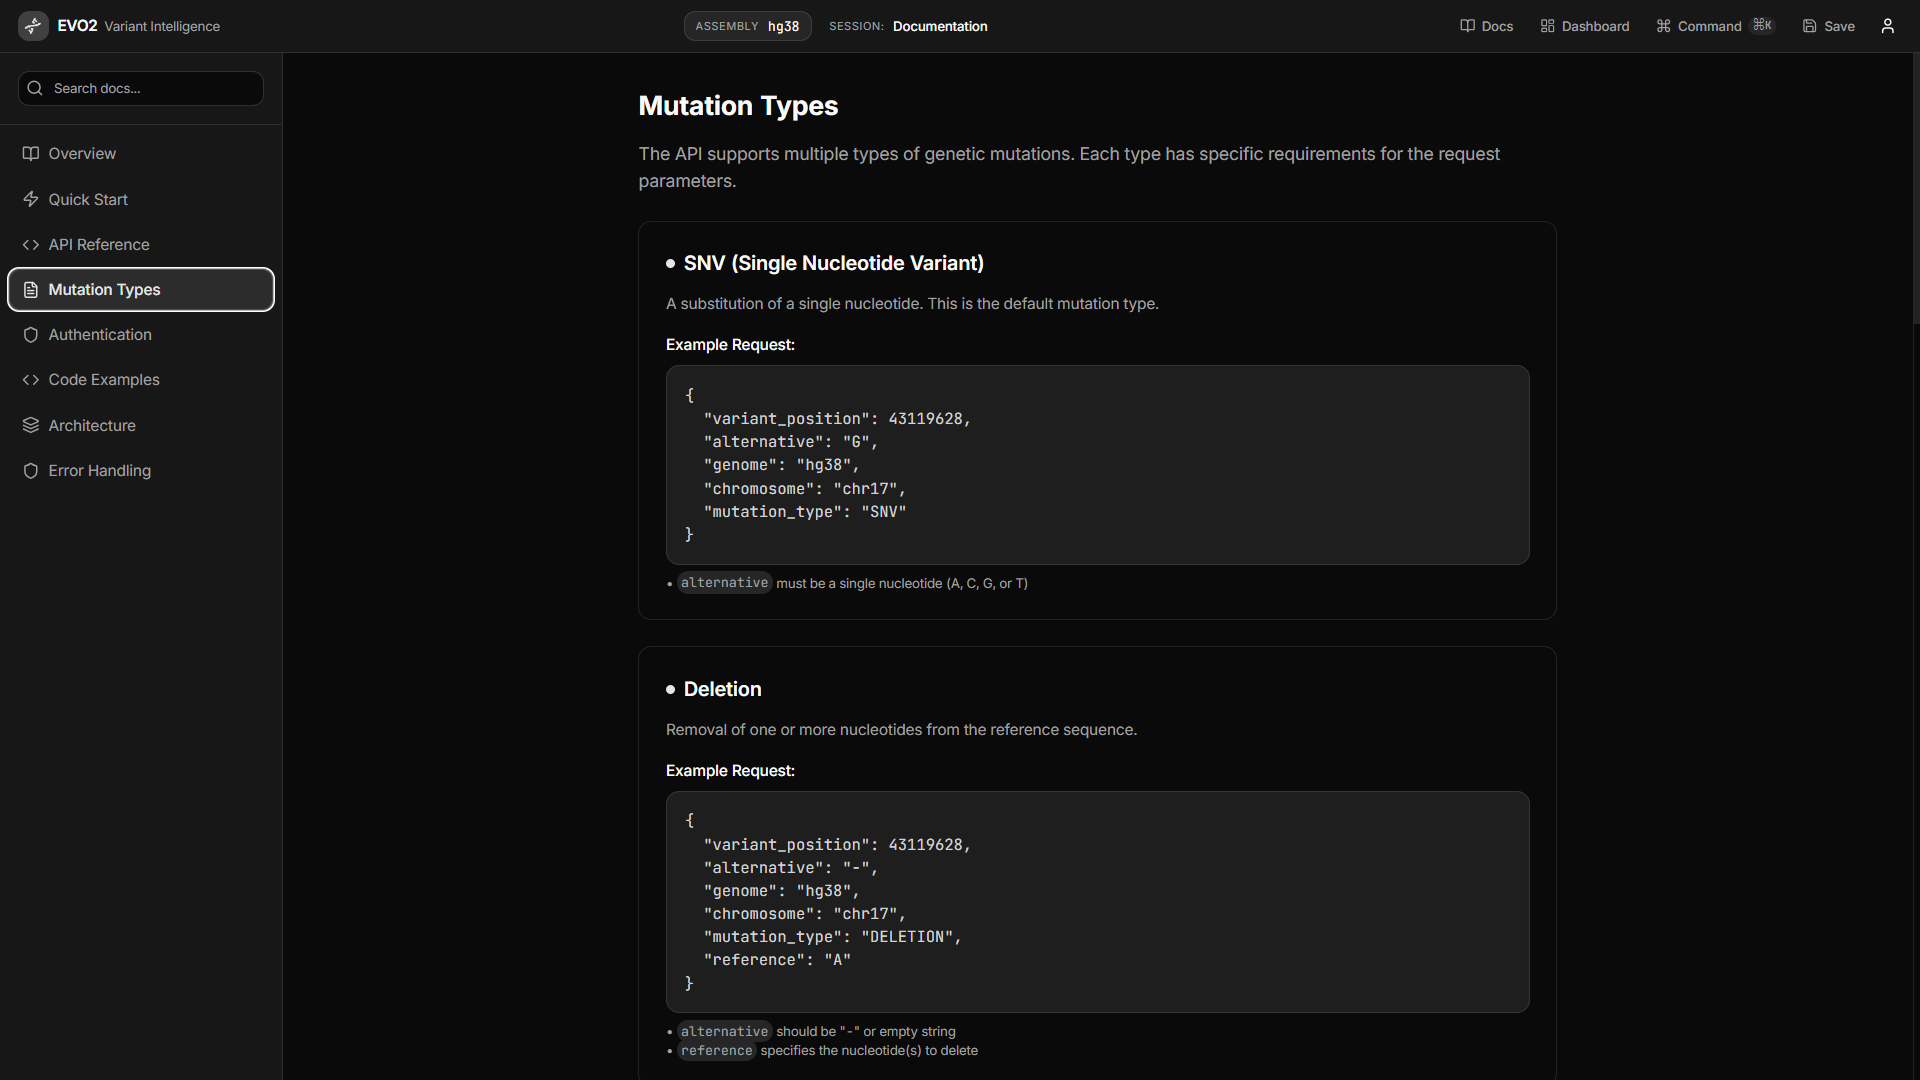Navigate to Error Handling section
The width and height of the screenshot is (1920, 1080).
(141, 471)
